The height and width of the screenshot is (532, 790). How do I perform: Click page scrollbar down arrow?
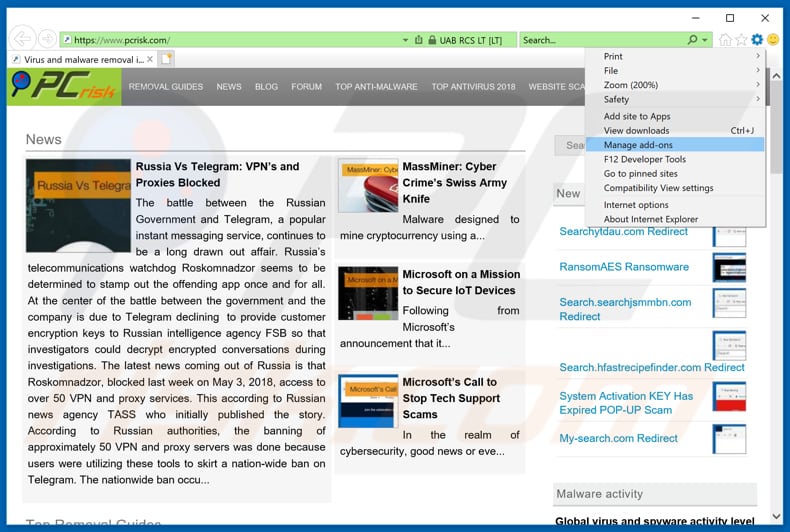pos(776,517)
